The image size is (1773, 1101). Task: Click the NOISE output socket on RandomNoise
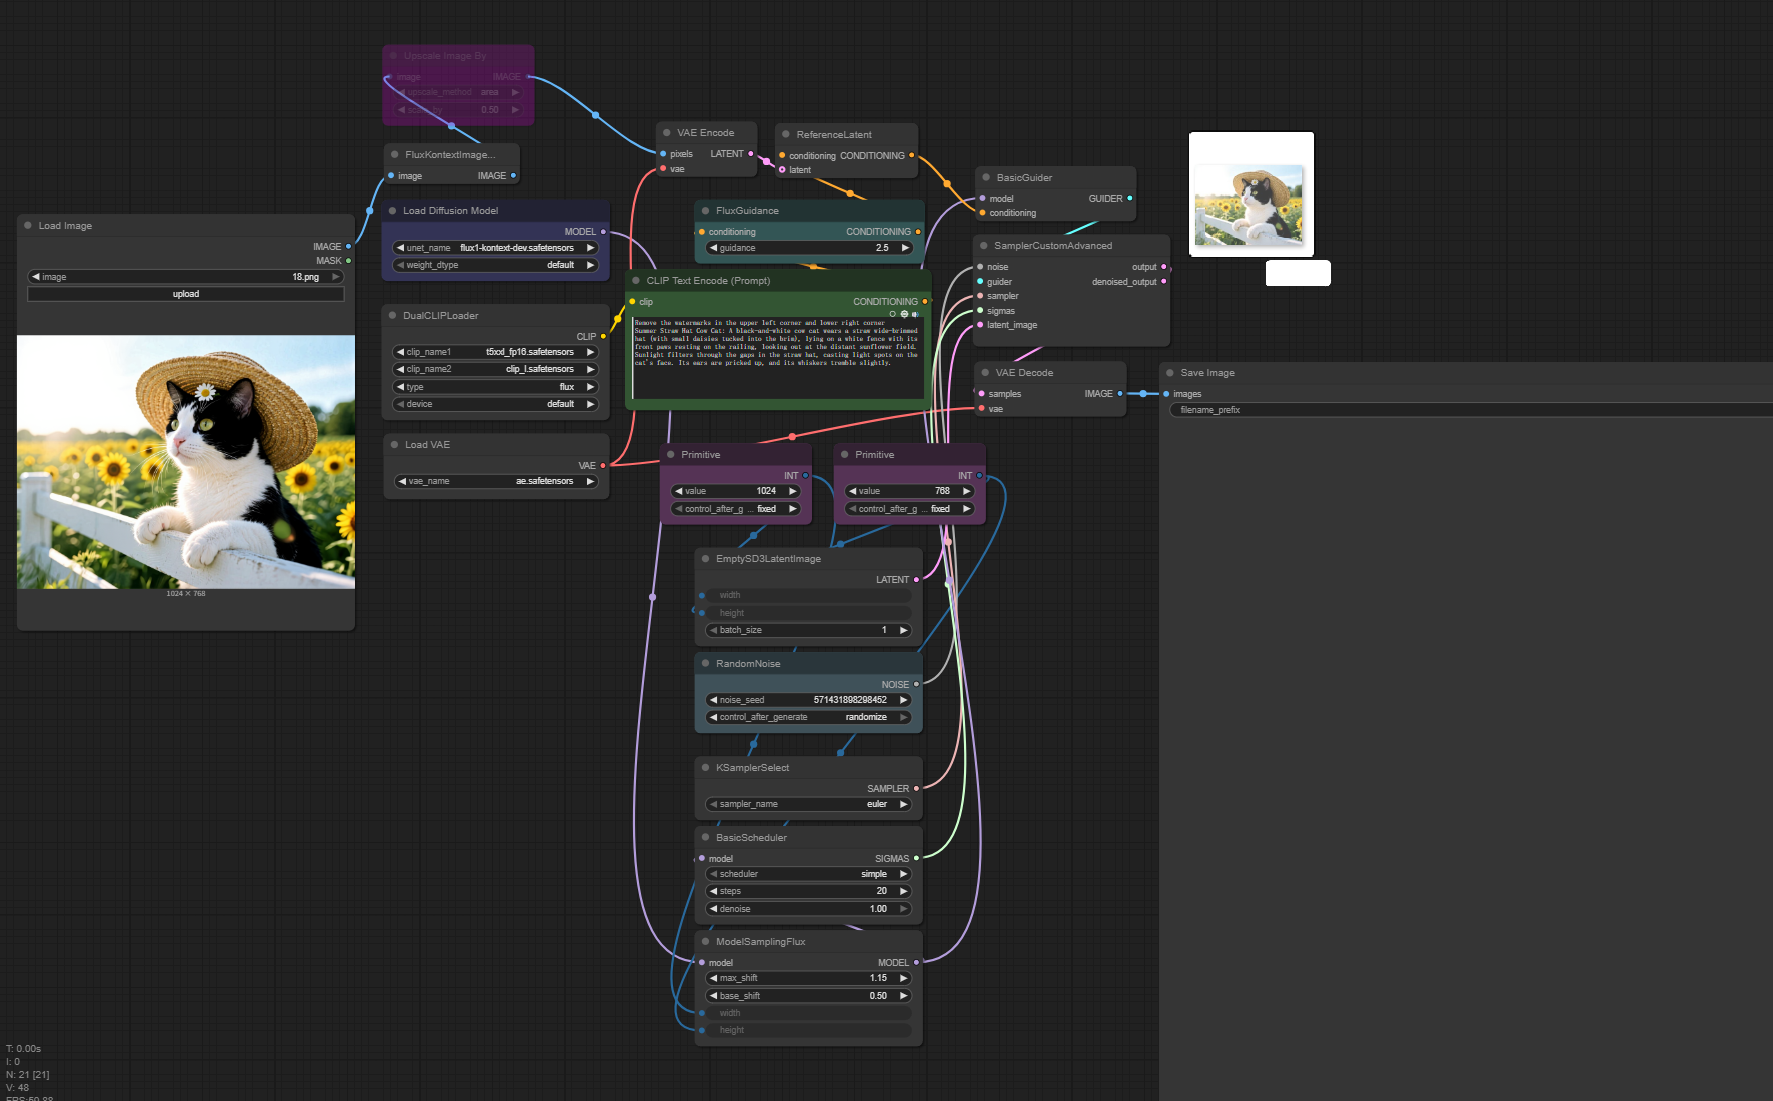pos(916,685)
